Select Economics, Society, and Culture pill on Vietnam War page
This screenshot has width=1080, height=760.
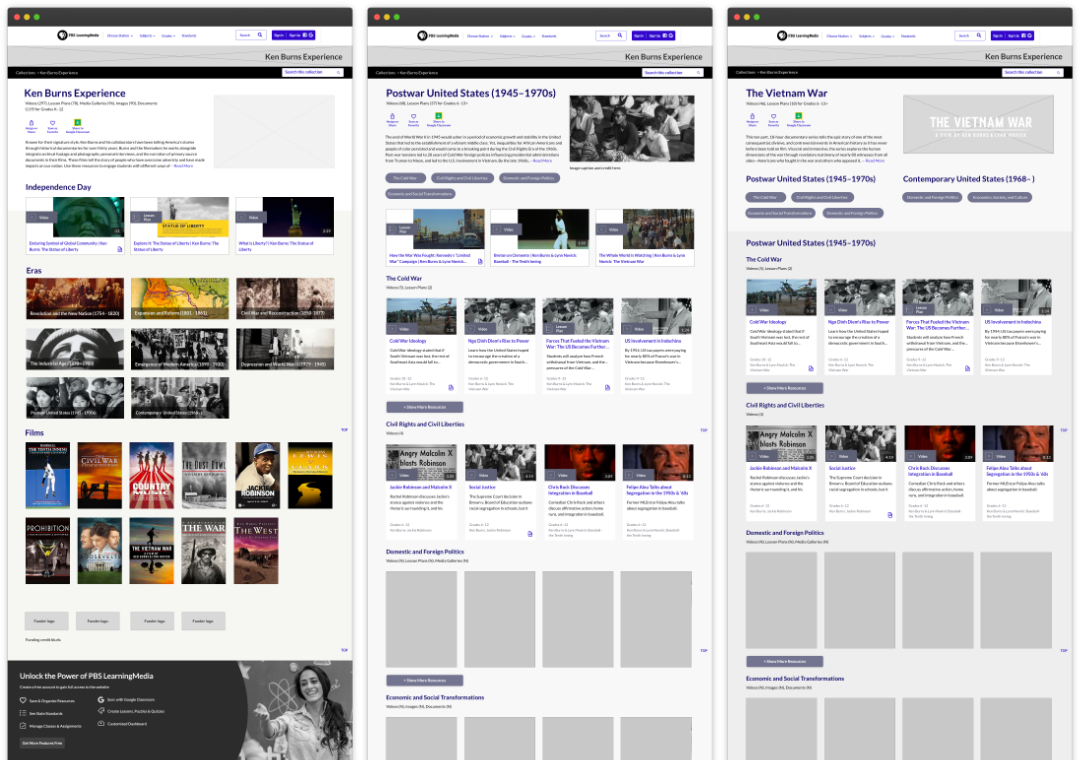[1001, 197]
